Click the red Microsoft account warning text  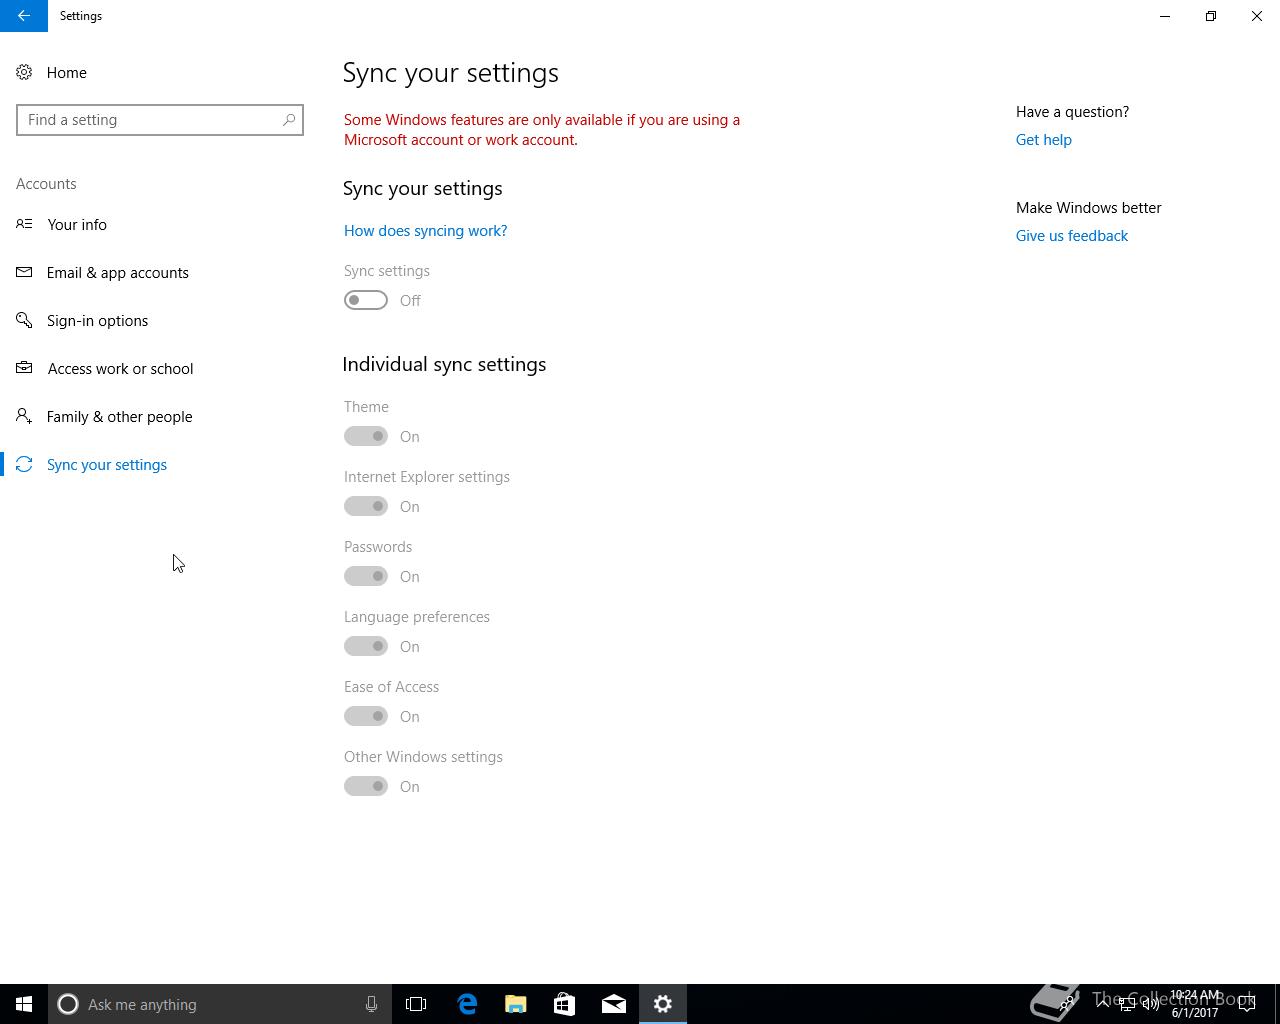click(542, 130)
